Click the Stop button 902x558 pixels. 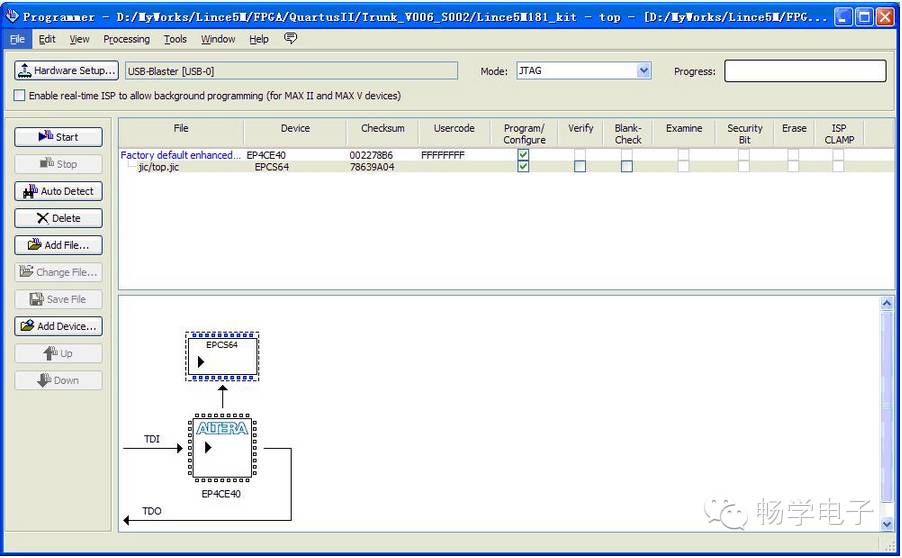[x=58, y=164]
